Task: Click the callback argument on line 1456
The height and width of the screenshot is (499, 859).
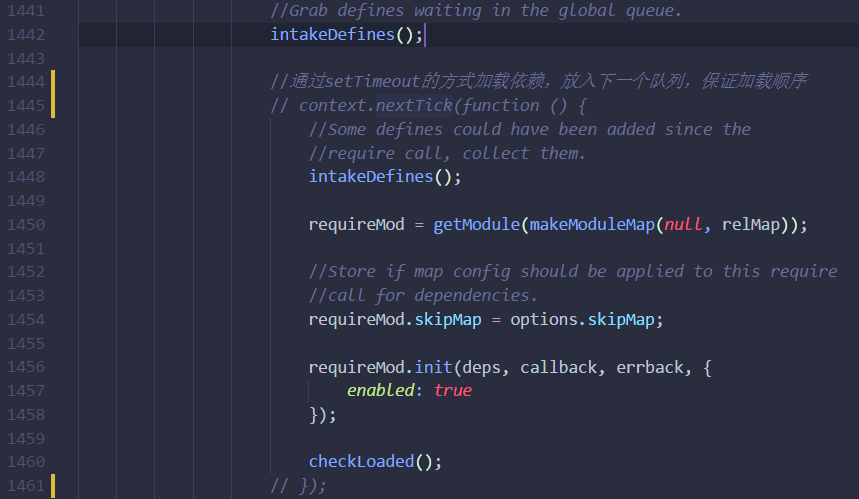Action: tap(558, 367)
